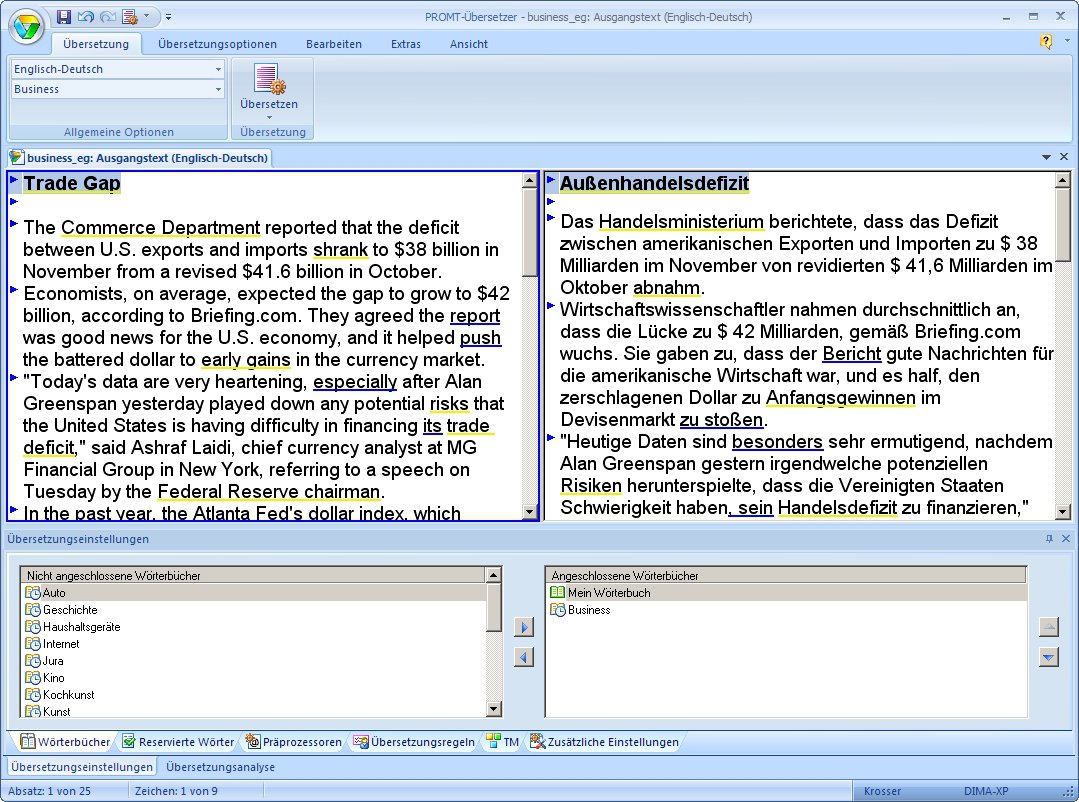1079x802 pixels.
Task: Click the source text pane scroll down arrow
Action: click(529, 511)
